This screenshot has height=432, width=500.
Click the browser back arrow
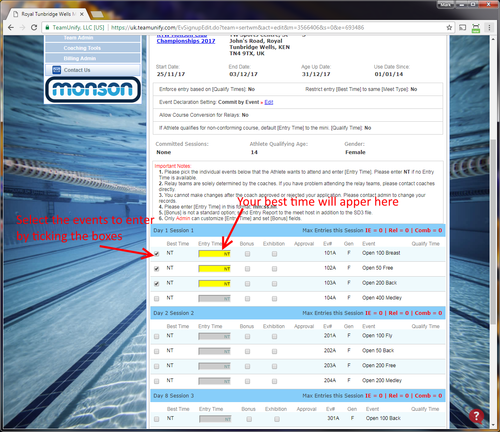click(11, 28)
